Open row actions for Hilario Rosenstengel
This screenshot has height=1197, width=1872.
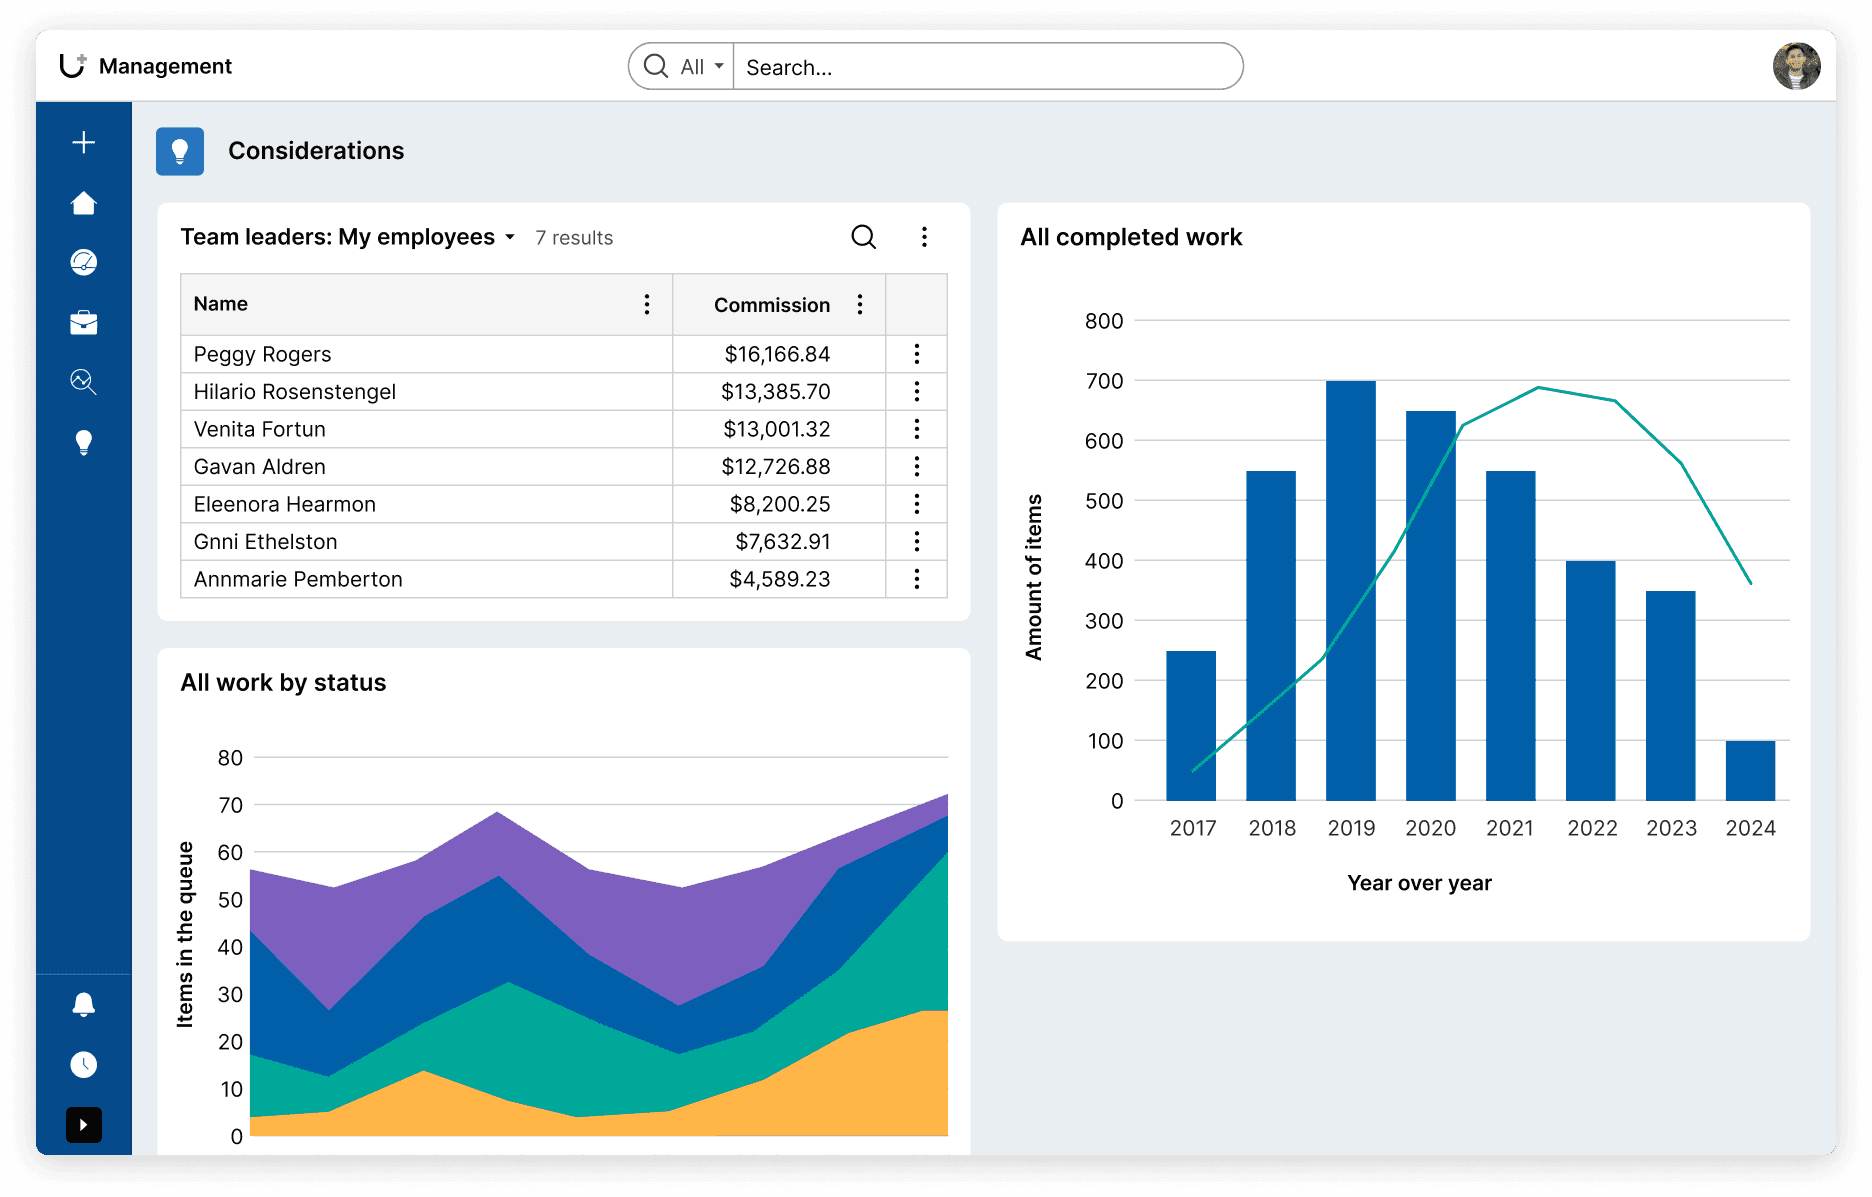[x=916, y=391]
